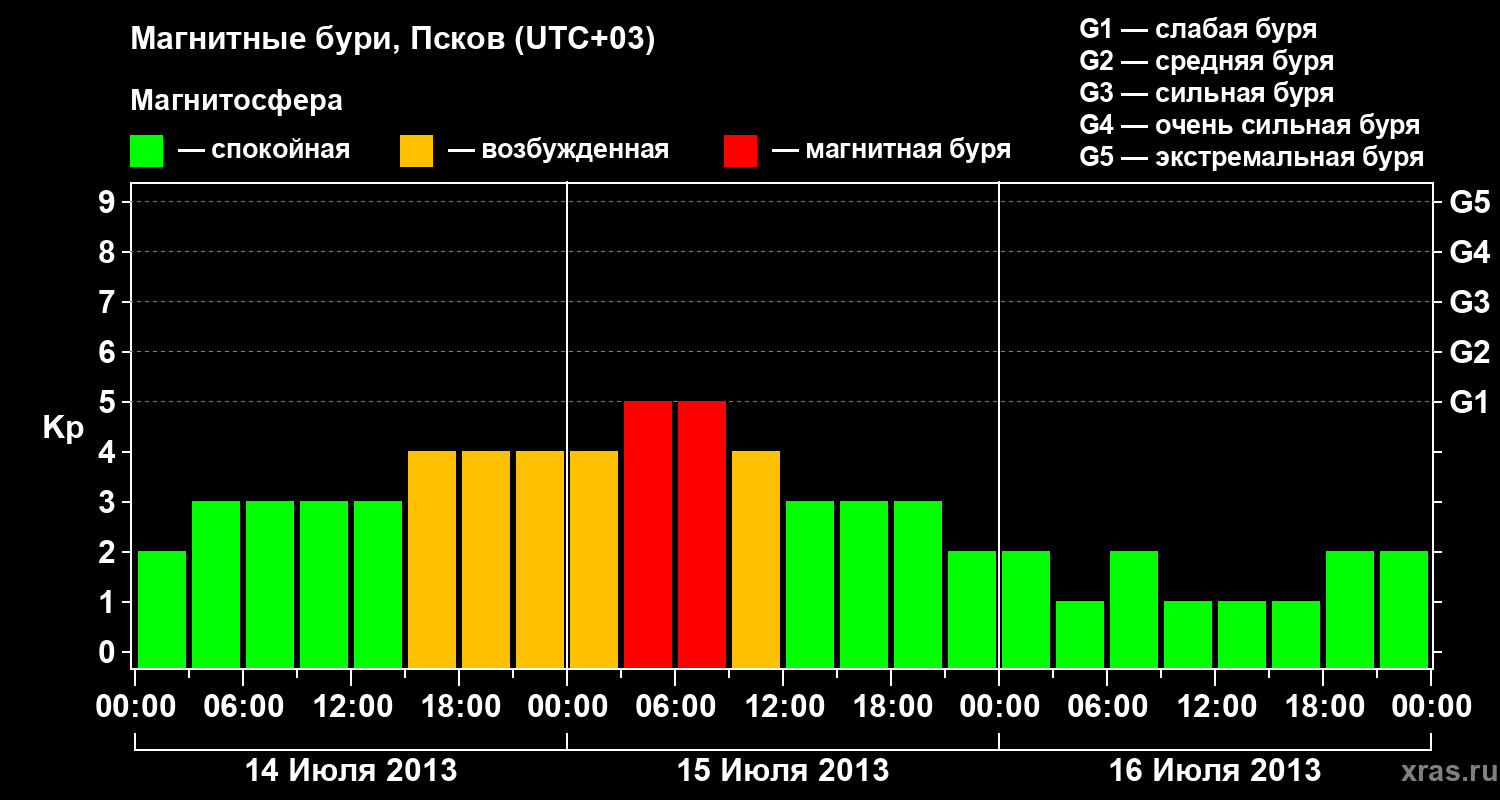The width and height of the screenshot is (1500, 800).
Task: Click the 16 Июля 18:00–21:00 green bar
Action: click(1350, 609)
